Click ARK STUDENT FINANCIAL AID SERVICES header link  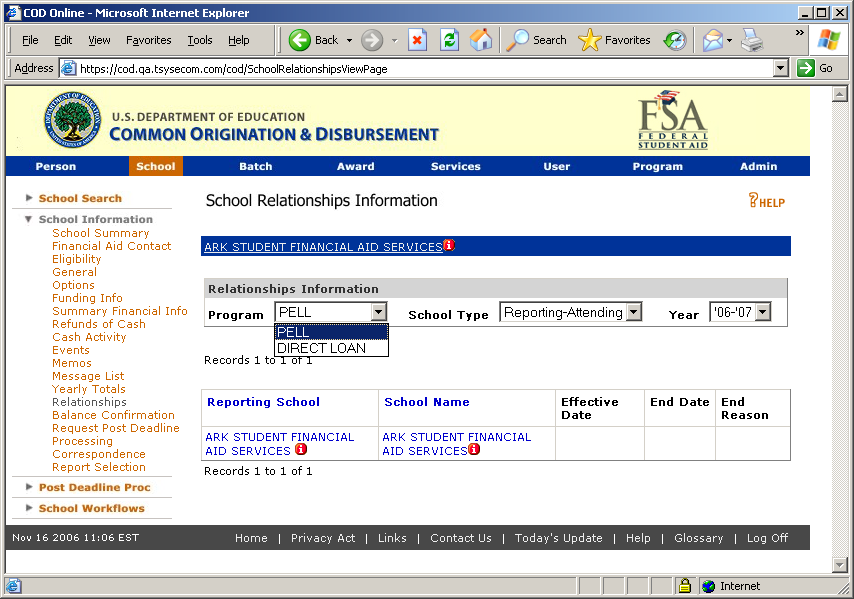(x=323, y=247)
